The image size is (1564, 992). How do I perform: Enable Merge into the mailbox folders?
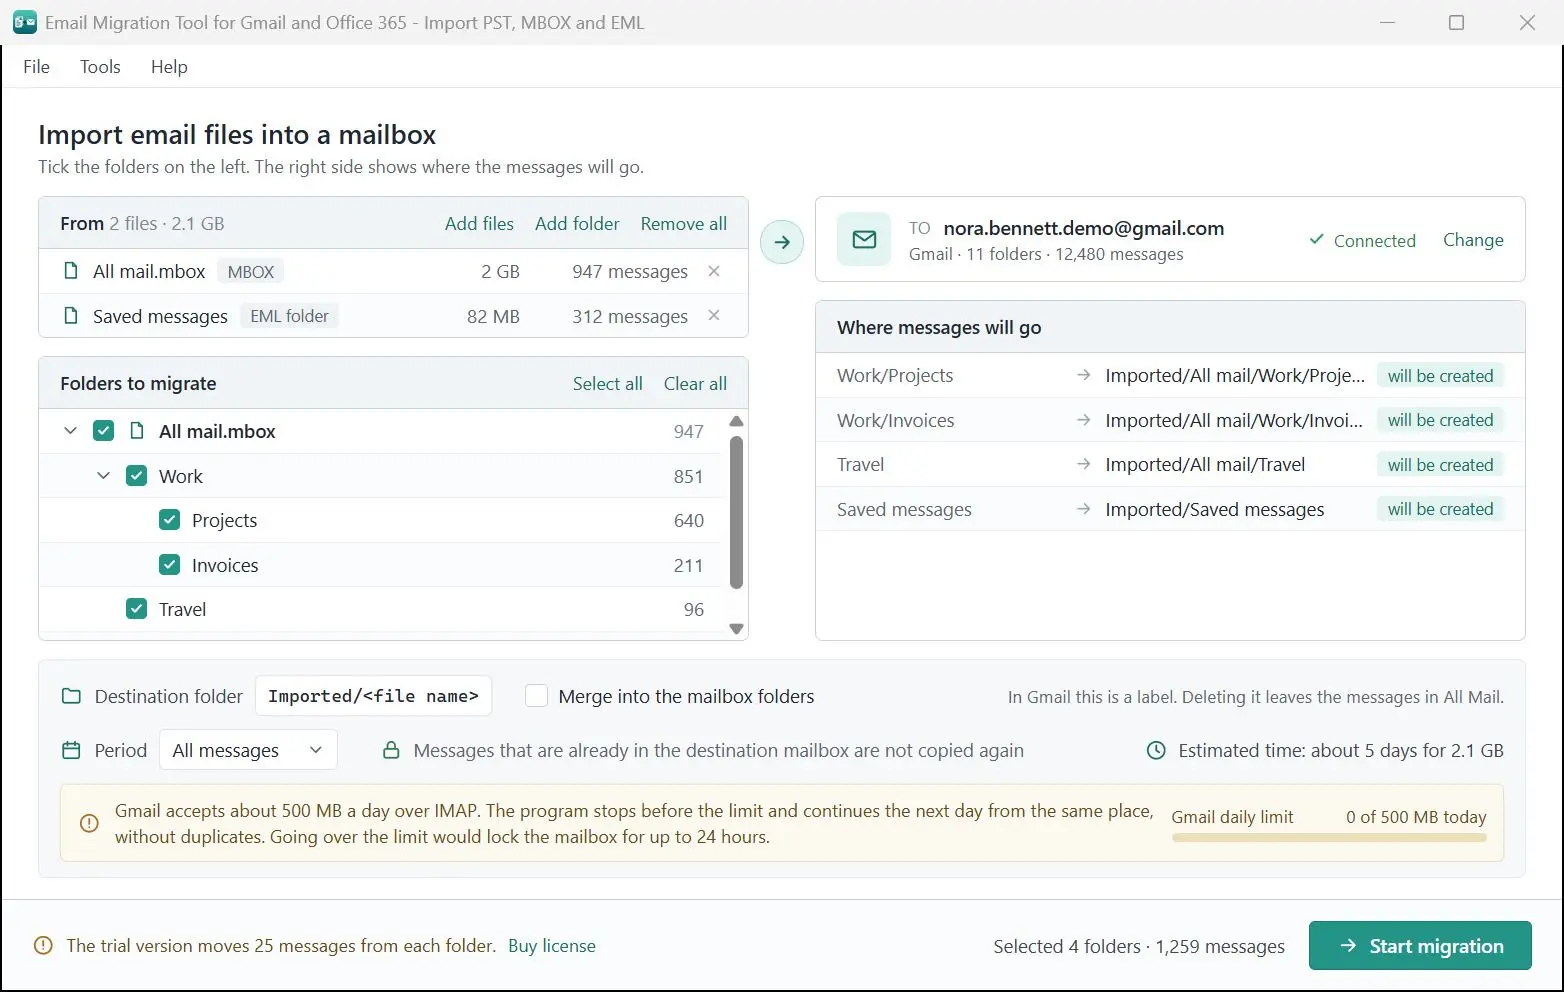coord(536,696)
